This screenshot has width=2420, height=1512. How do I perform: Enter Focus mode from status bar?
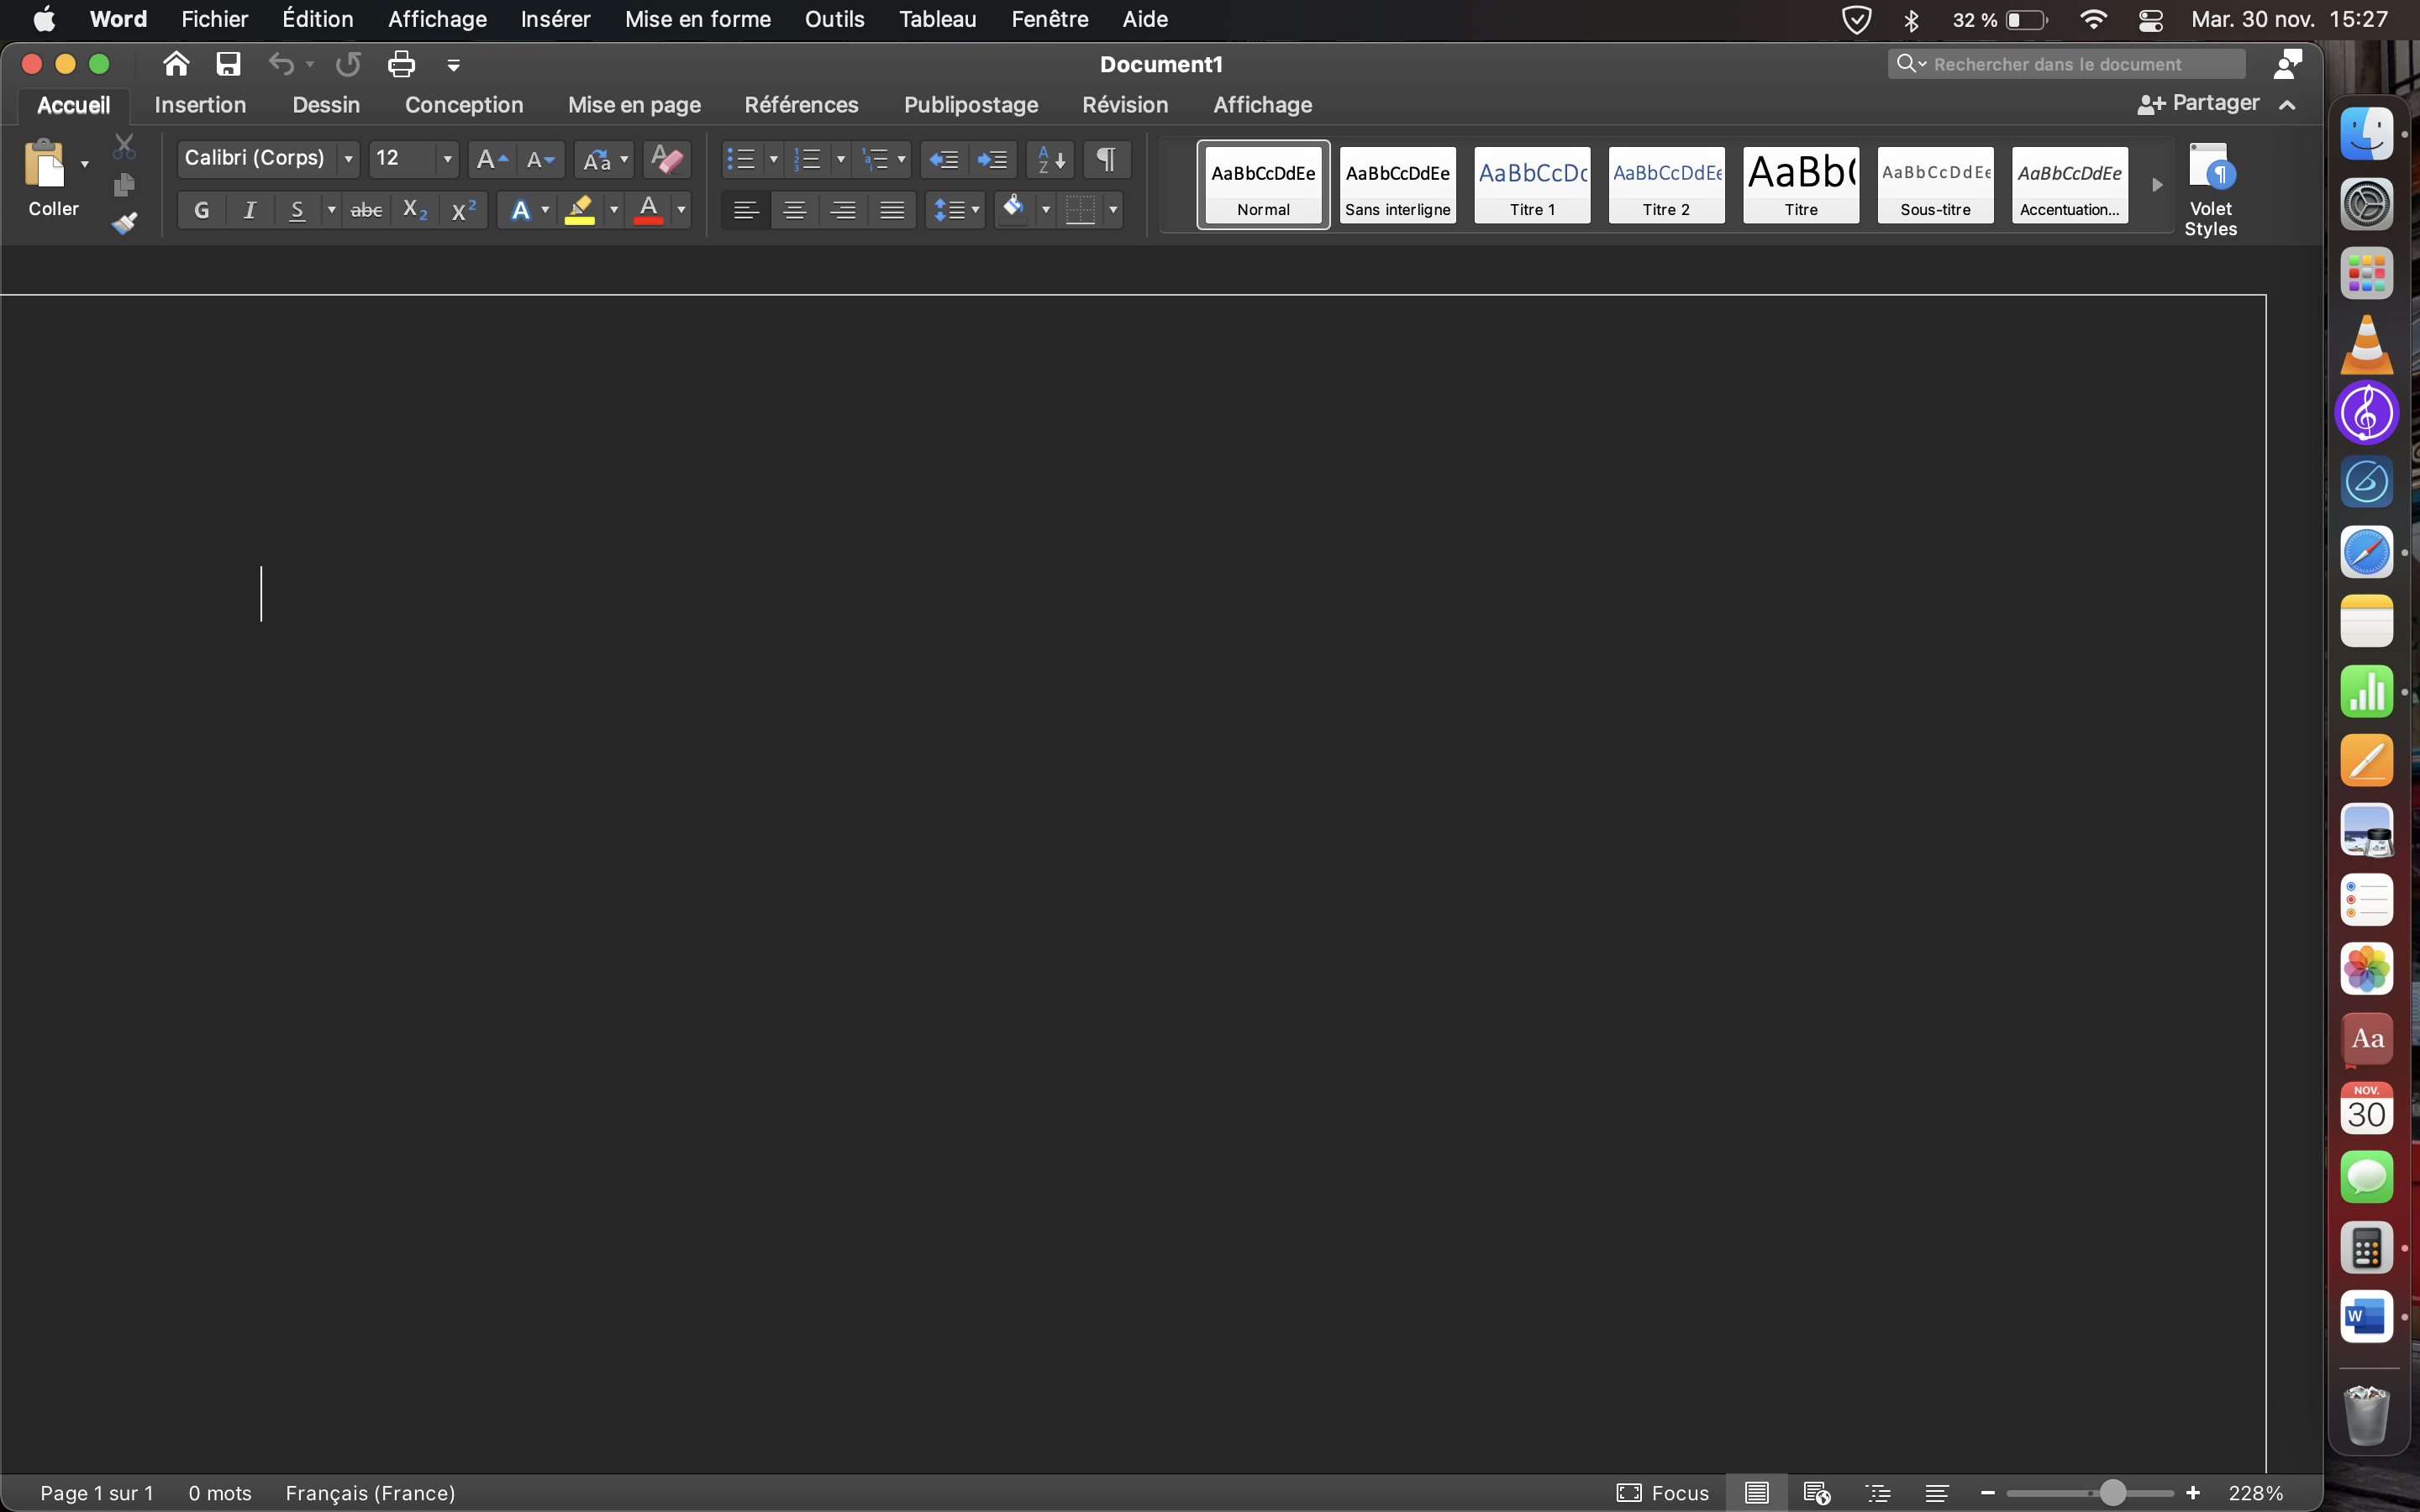1663,1492
